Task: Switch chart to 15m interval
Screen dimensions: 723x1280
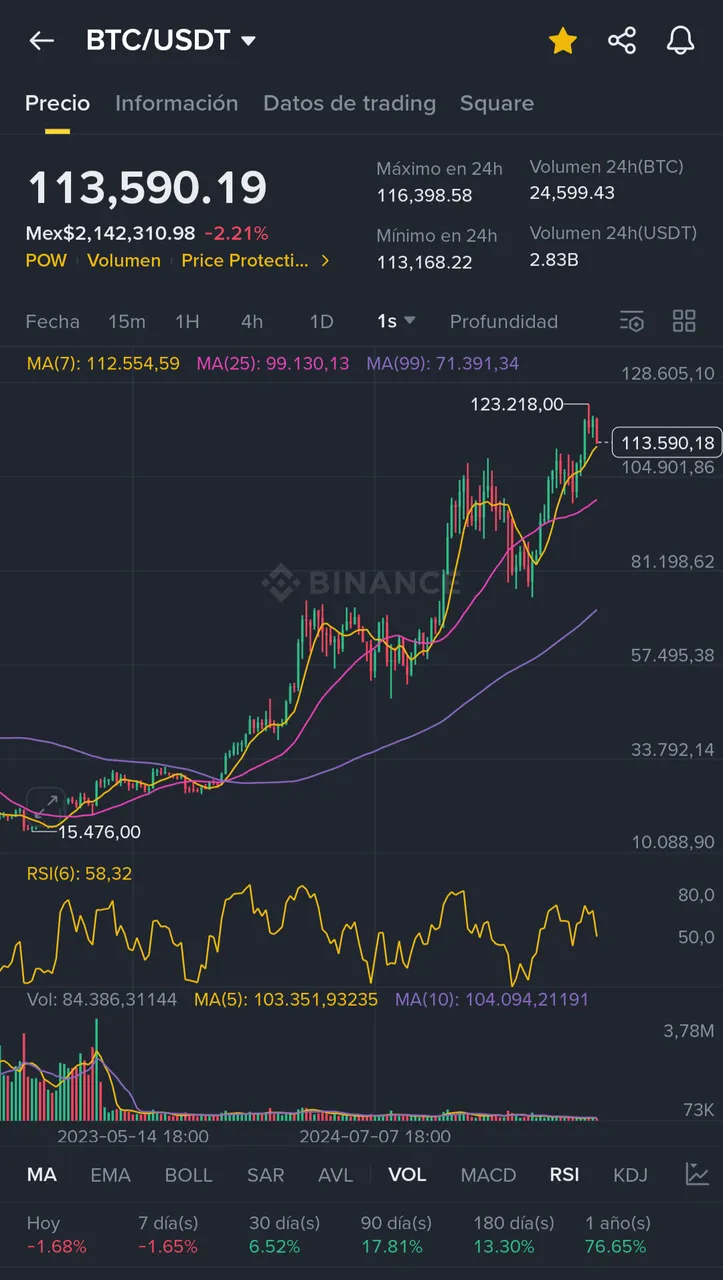Action: (x=127, y=321)
